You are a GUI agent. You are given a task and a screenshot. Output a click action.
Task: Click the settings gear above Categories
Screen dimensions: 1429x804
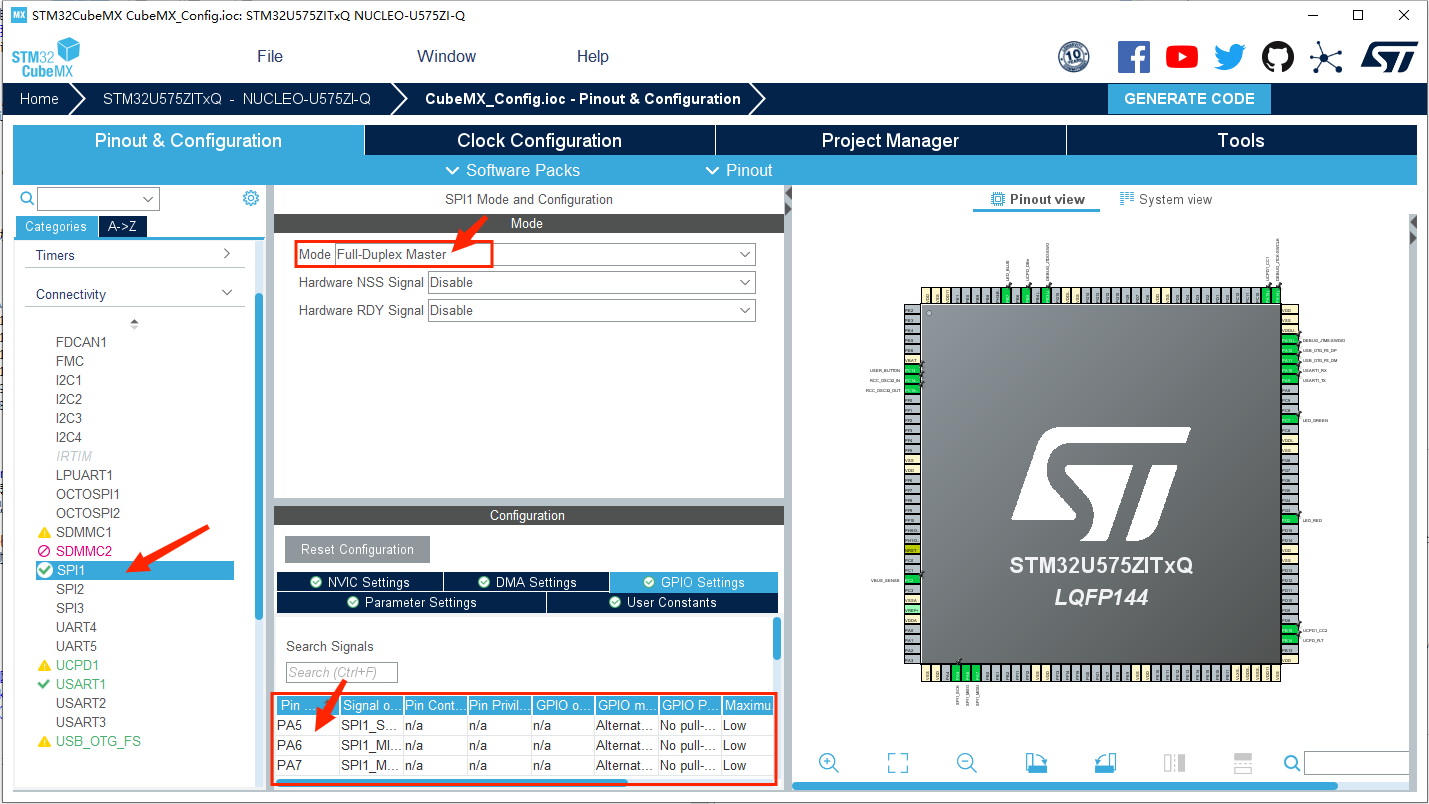point(251,198)
